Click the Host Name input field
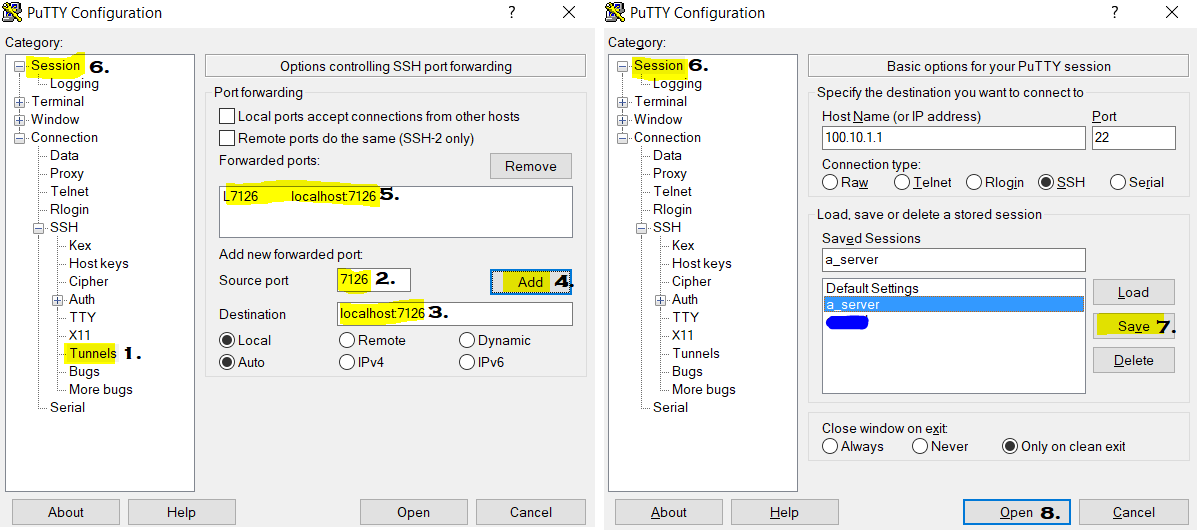1197x530 pixels. click(x=953, y=138)
